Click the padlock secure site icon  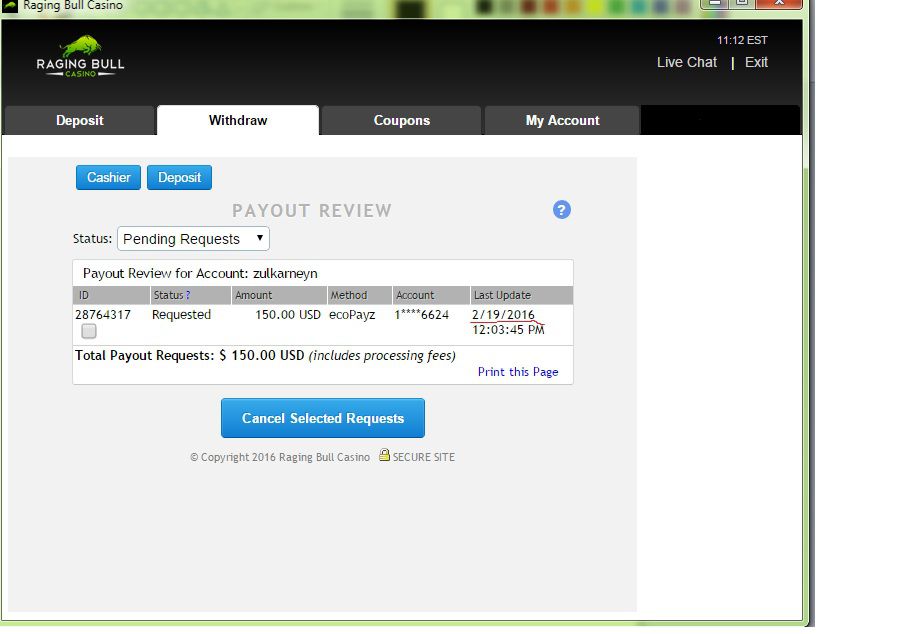click(x=384, y=455)
